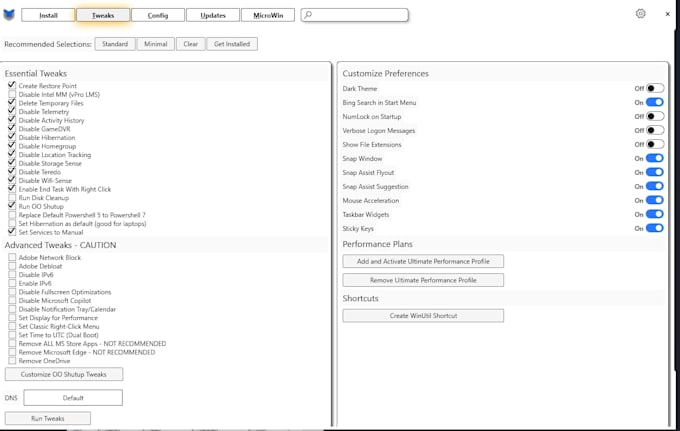Toggle Disable Hibernation checkbox

tap(12, 137)
